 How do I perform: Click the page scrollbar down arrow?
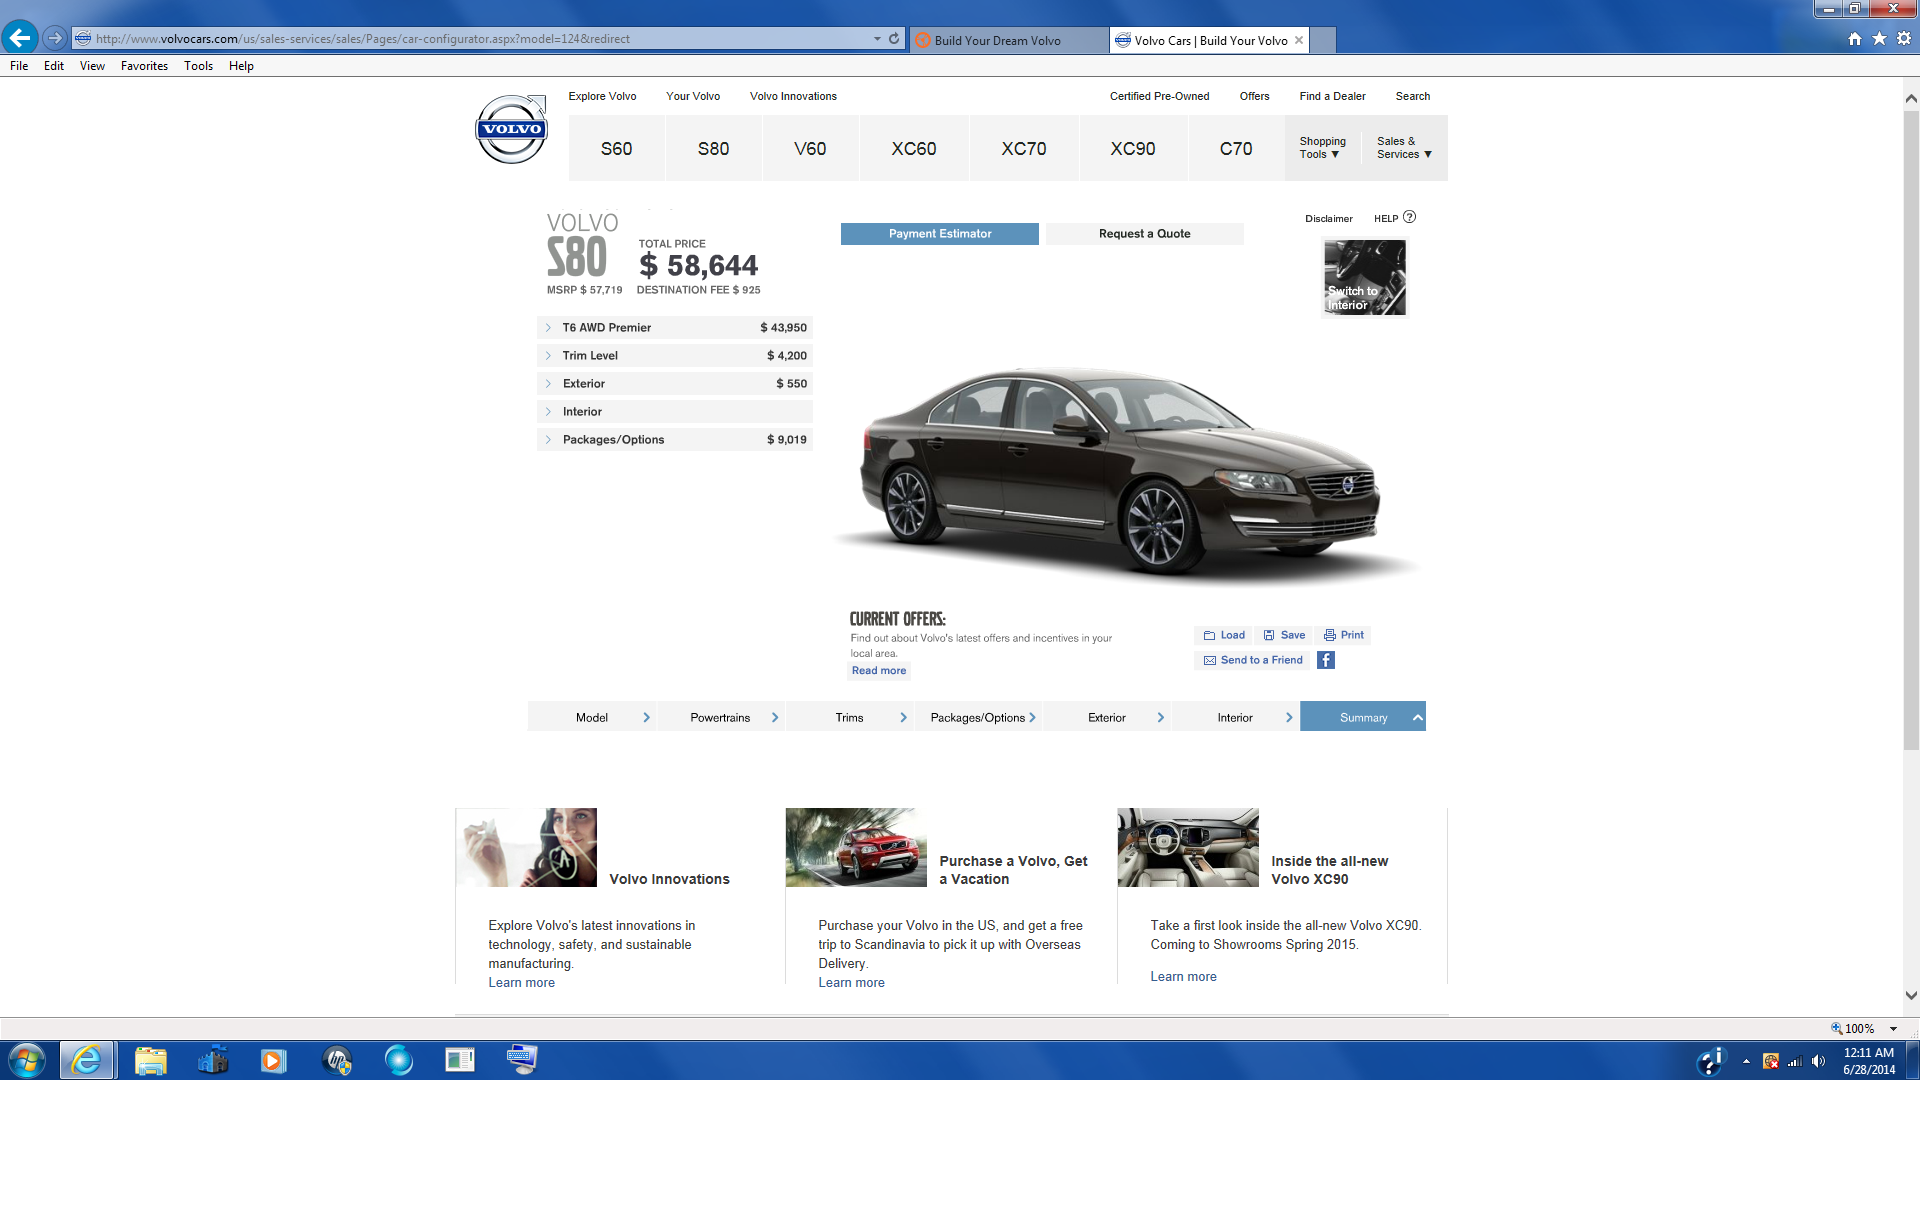click(x=1911, y=996)
